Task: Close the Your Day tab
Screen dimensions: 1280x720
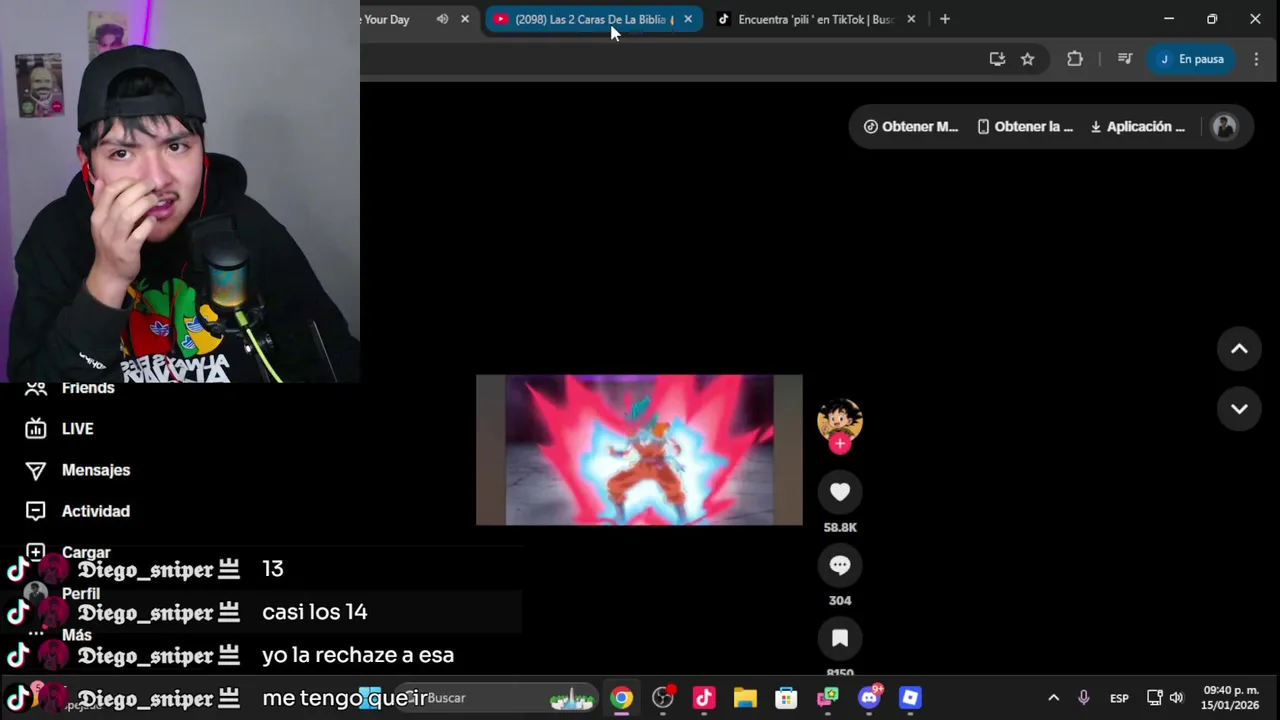Action: (x=465, y=19)
